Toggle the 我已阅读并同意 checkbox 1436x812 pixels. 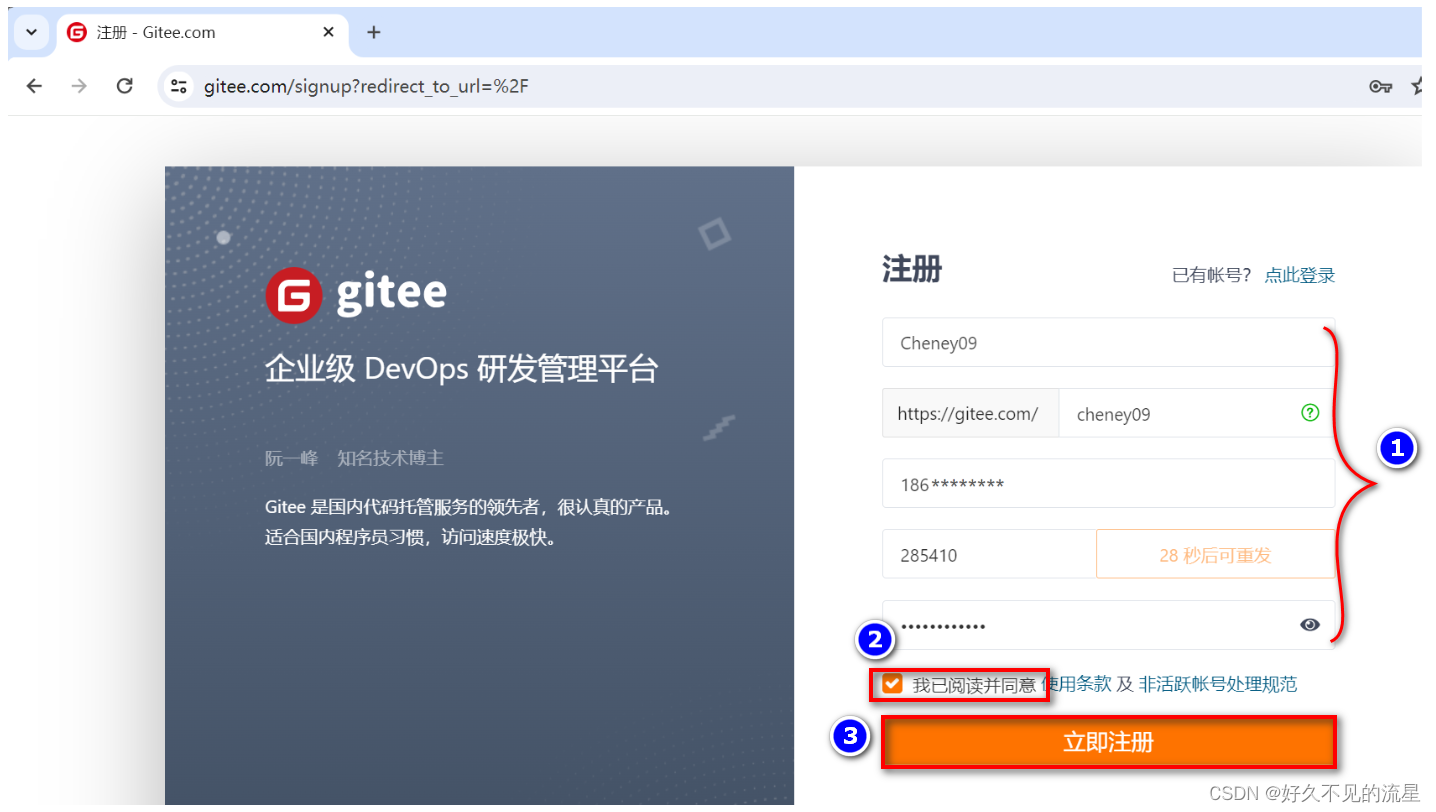pyautogui.click(x=892, y=684)
